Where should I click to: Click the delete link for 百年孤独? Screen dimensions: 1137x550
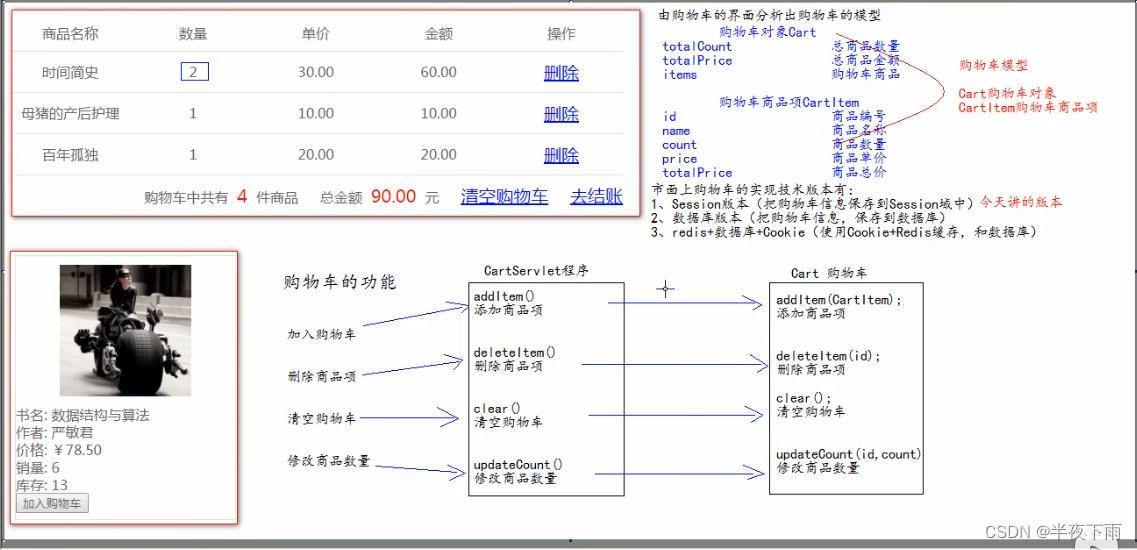tap(561, 155)
